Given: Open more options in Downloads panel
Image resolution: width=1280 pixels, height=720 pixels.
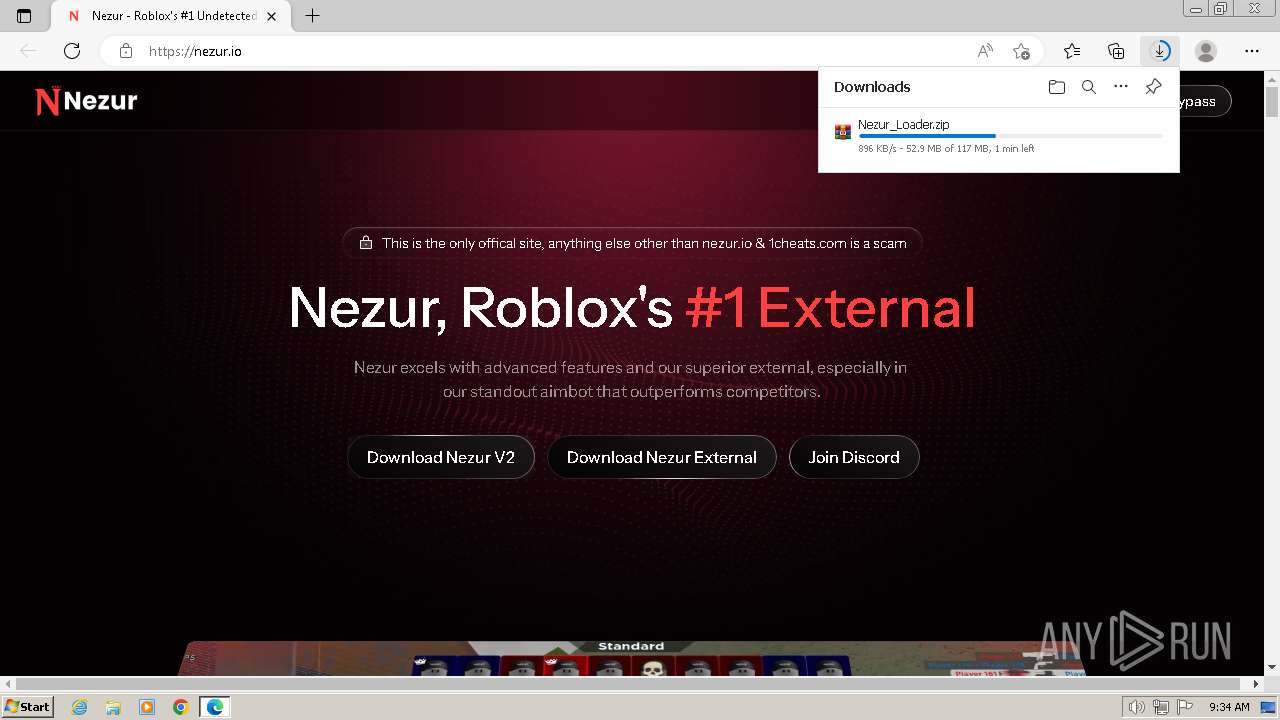Looking at the screenshot, I should 1121,87.
